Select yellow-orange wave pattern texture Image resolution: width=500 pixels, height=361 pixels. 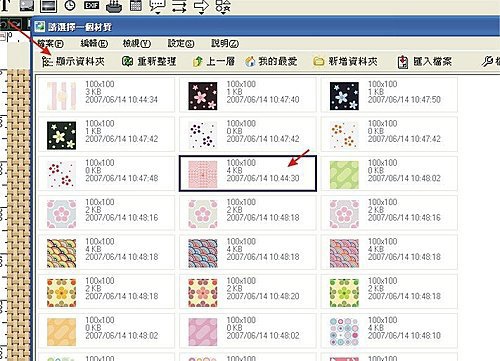click(x=106, y=252)
